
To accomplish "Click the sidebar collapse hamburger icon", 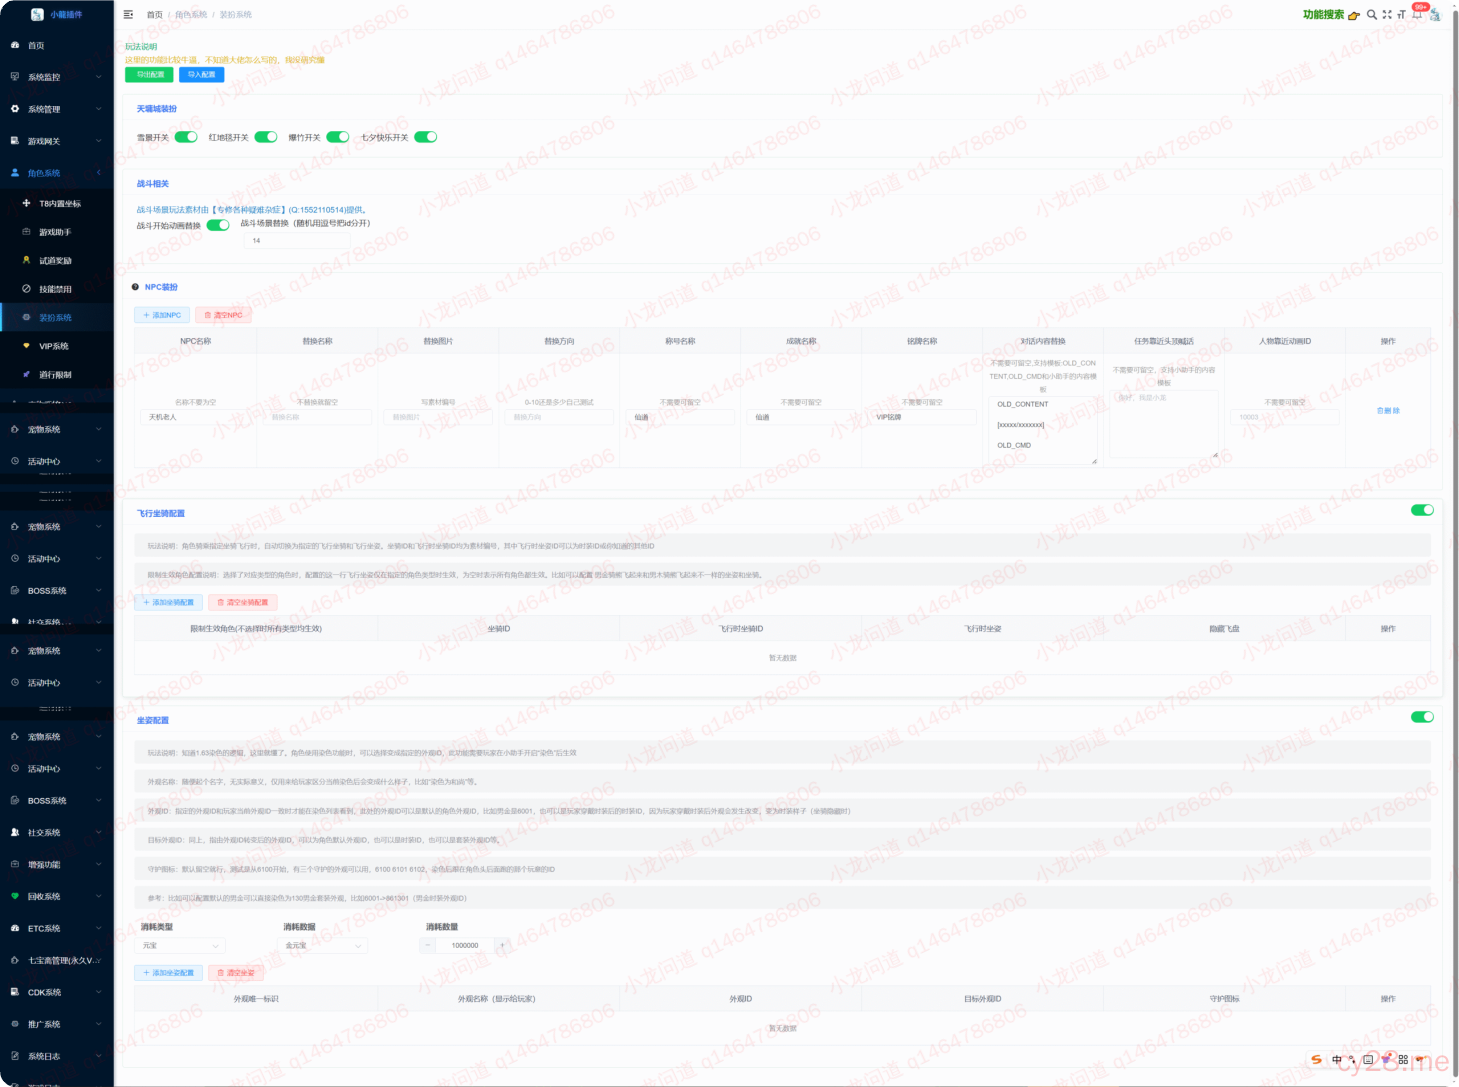I will click(128, 15).
